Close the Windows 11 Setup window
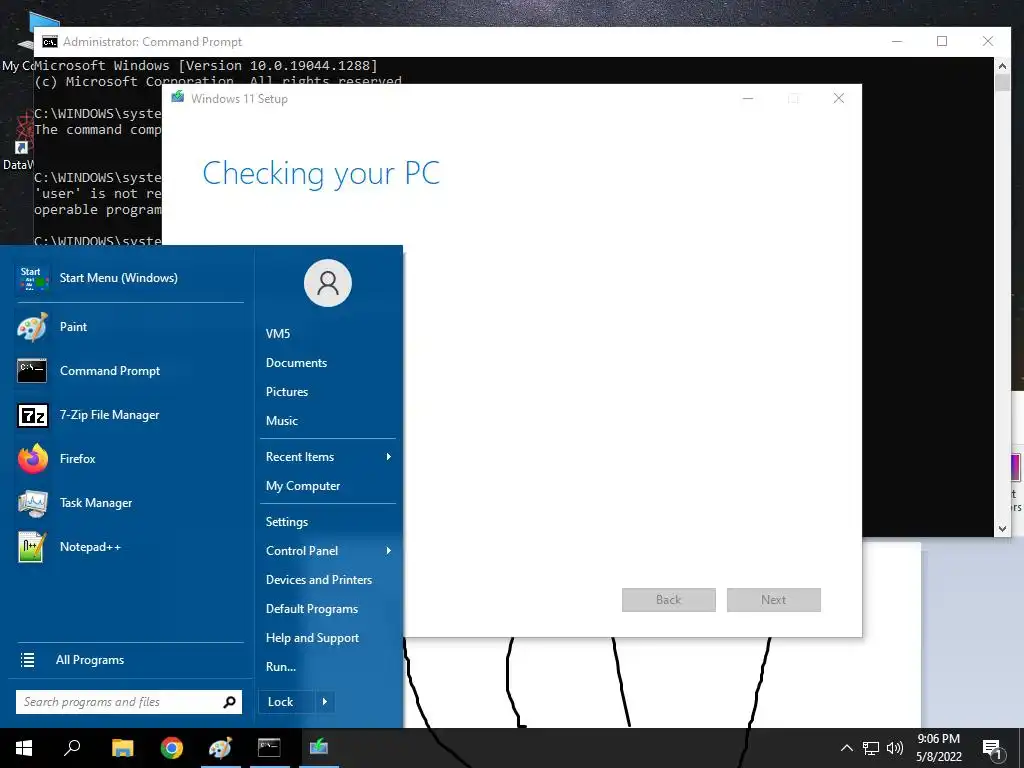This screenshot has height=768, width=1024. pos(839,98)
